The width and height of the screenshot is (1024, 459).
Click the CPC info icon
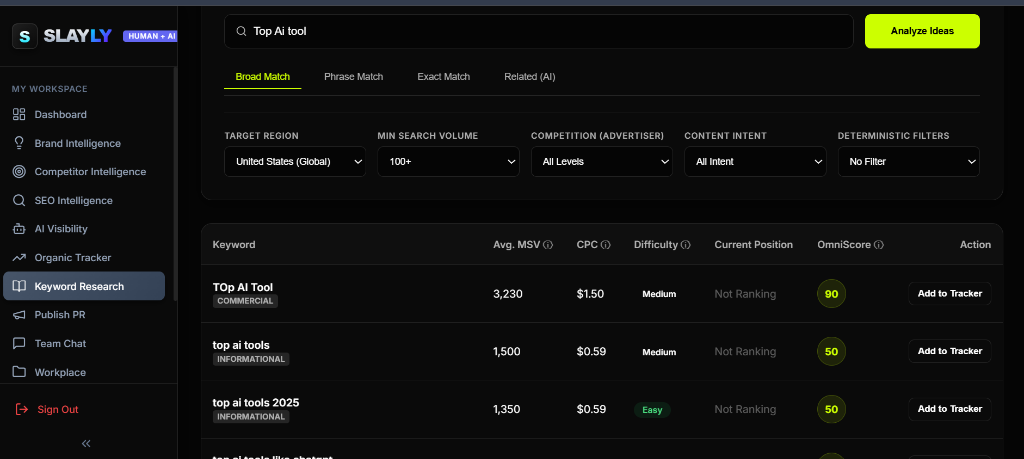point(605,245)
